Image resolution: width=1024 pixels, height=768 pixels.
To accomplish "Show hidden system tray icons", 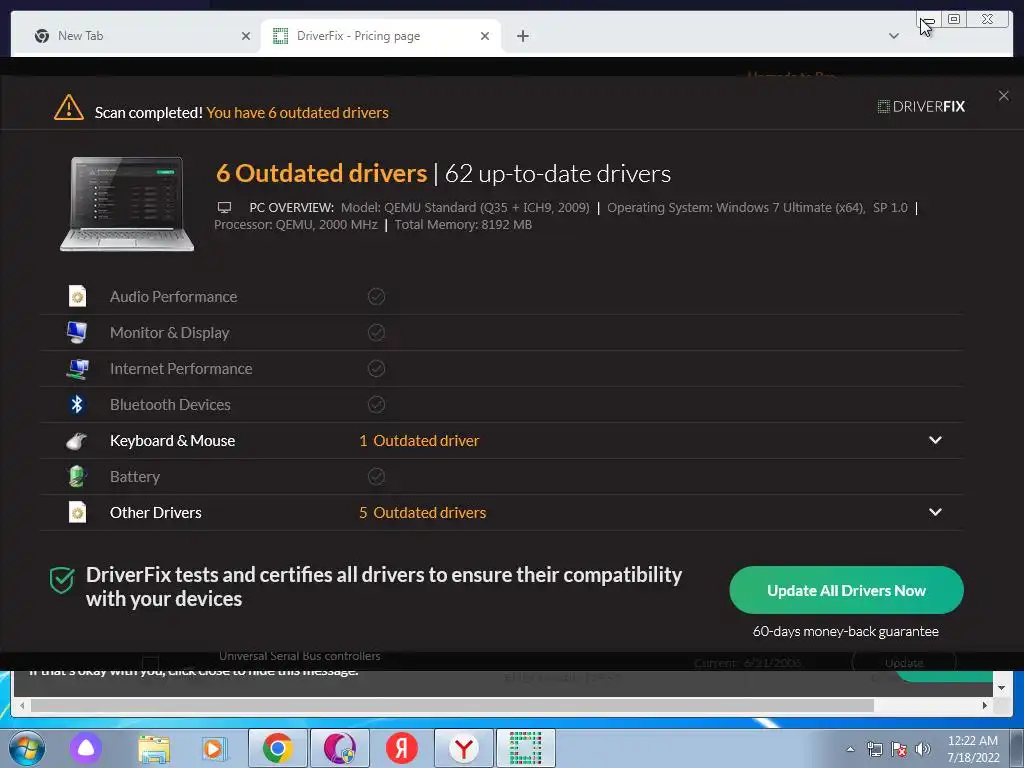I will tap(850, 749).
